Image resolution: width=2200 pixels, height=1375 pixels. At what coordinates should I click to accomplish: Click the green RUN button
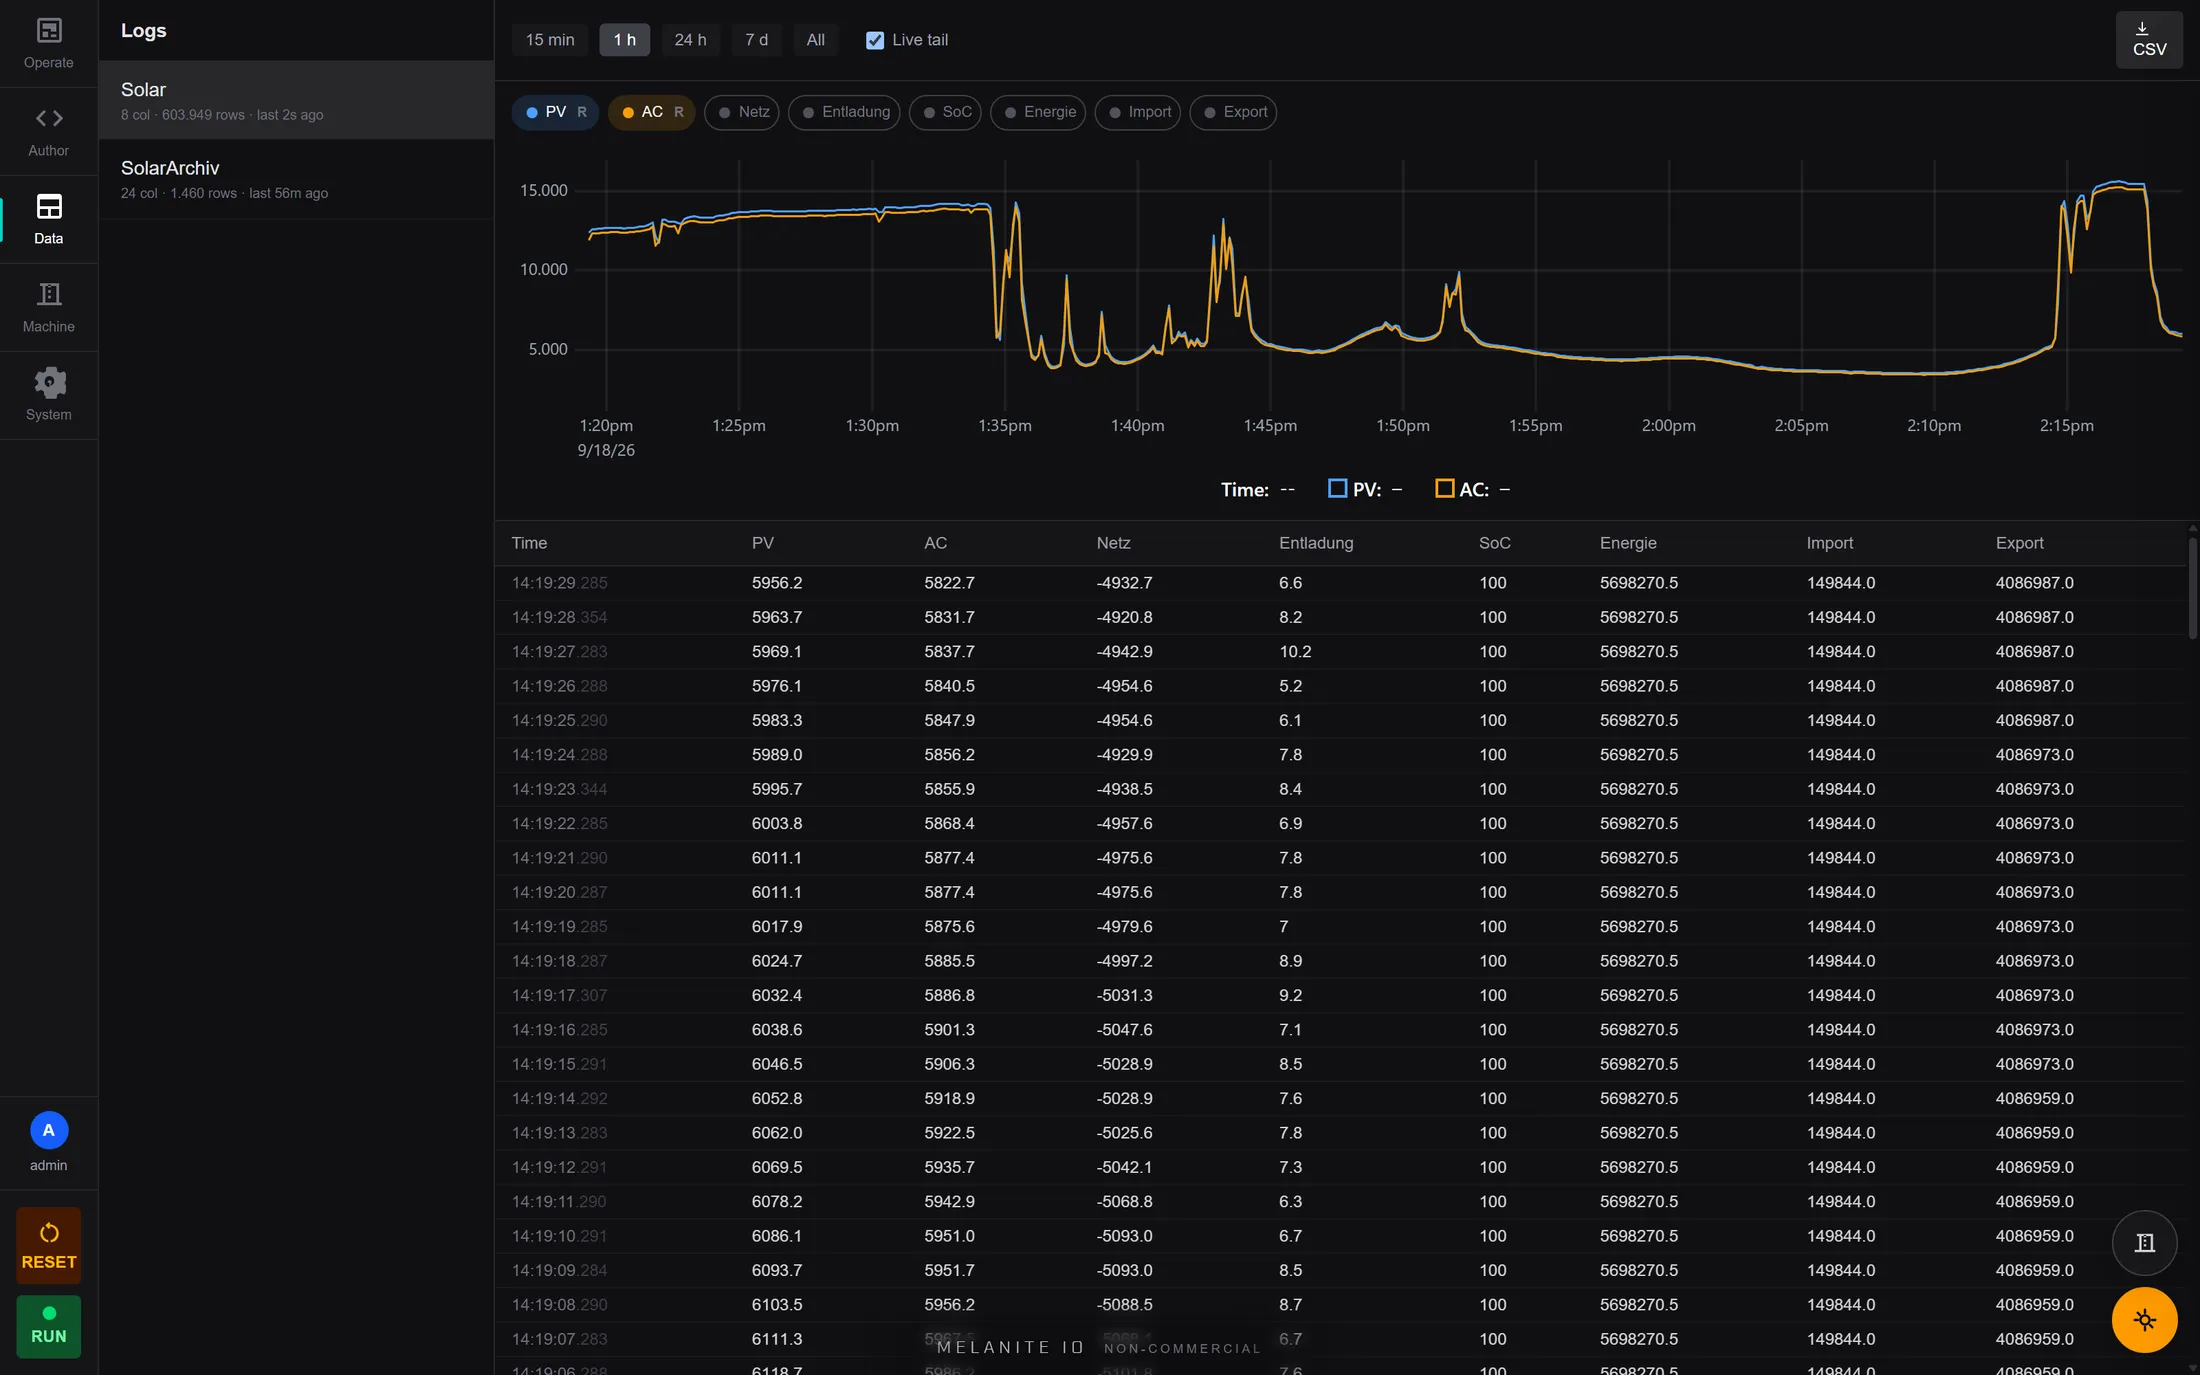coord(49,1326)
